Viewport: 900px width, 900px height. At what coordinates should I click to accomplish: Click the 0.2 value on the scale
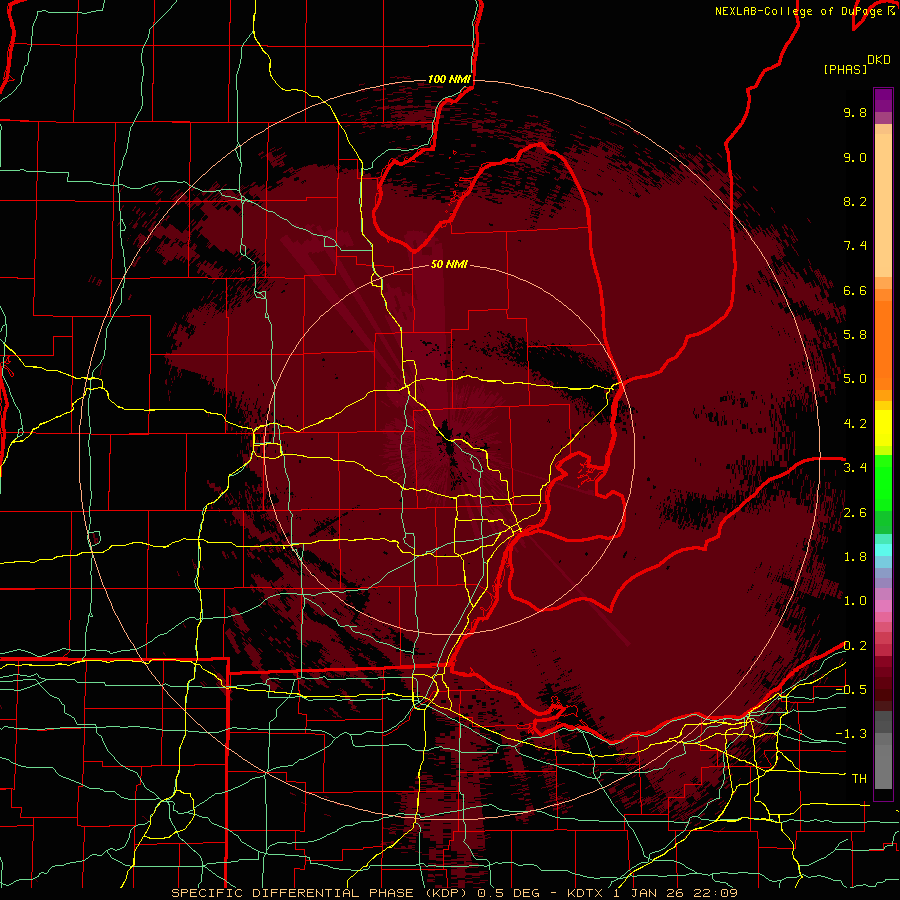[x=855, y=646]
